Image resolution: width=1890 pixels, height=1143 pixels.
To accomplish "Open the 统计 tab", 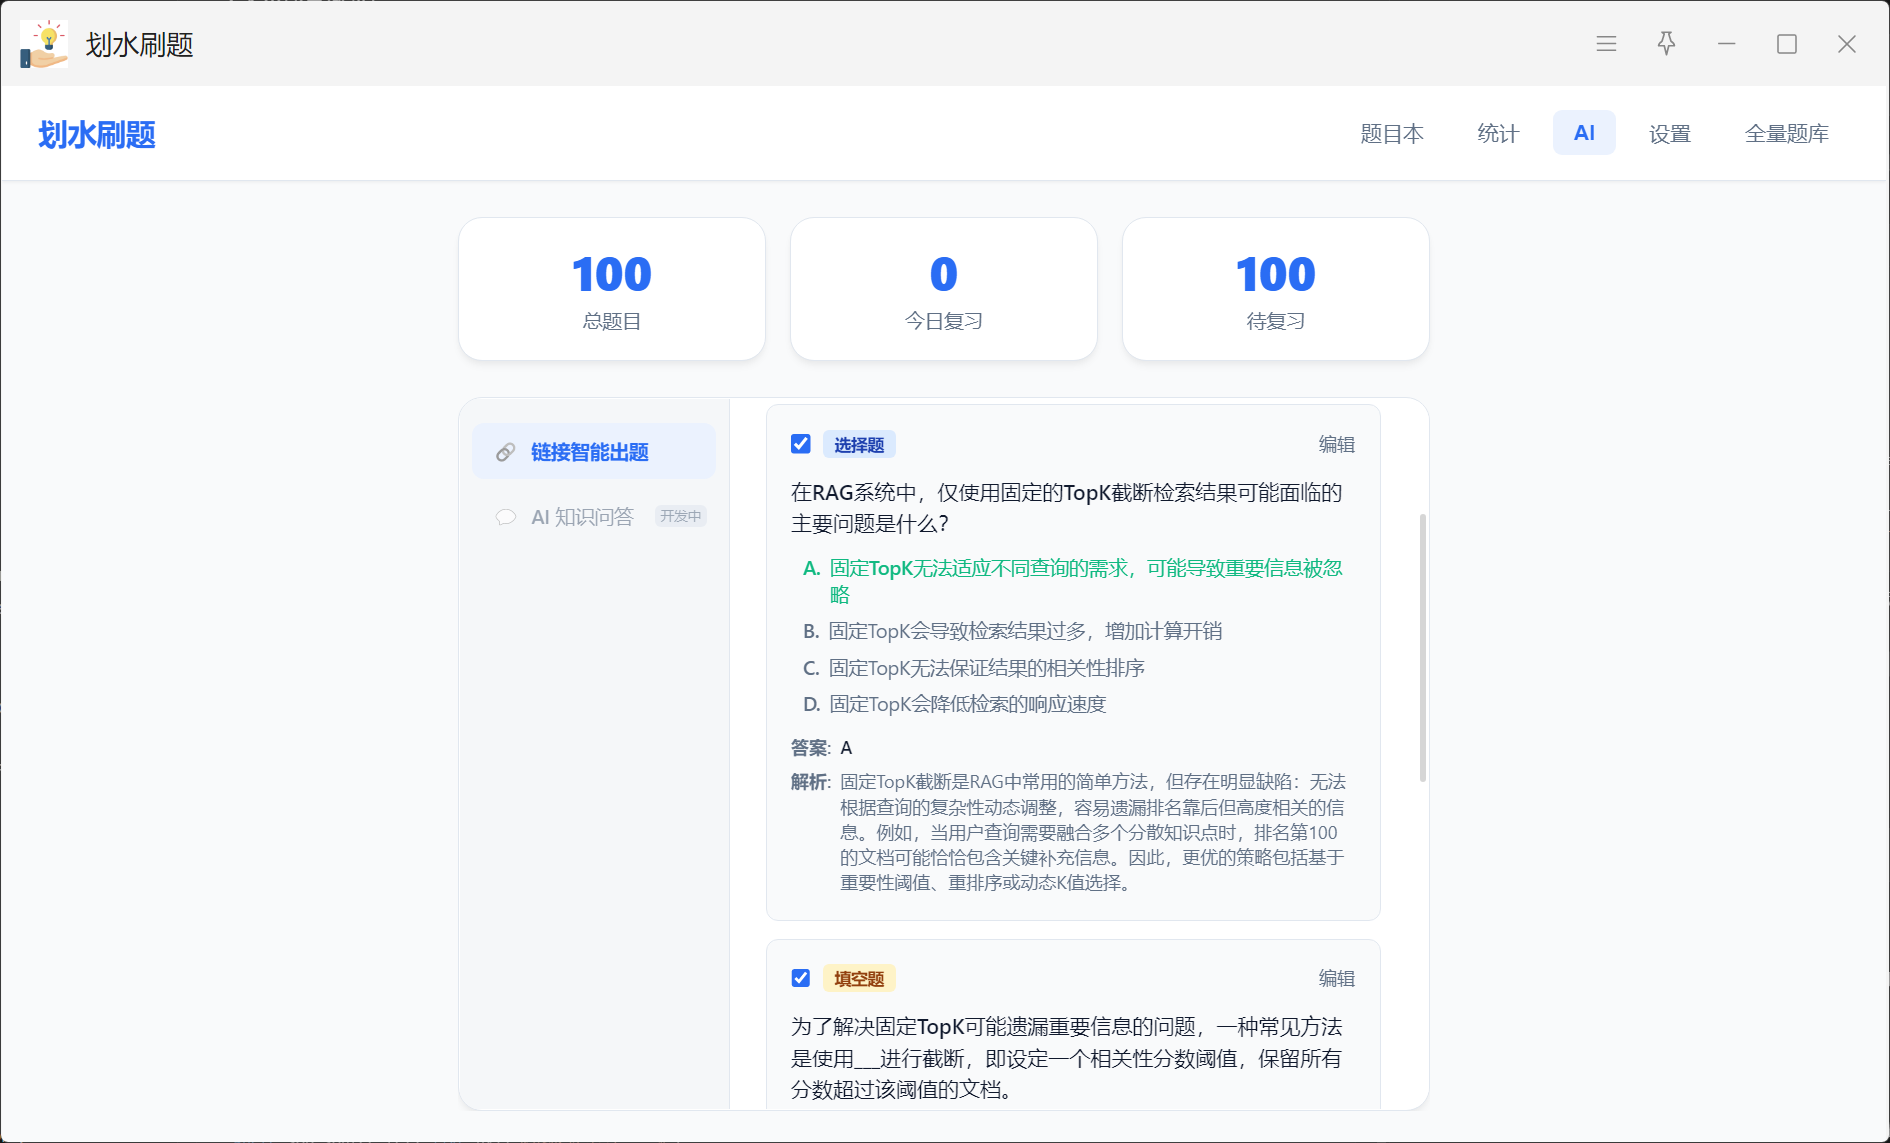I will click(x=1498, y=133).
